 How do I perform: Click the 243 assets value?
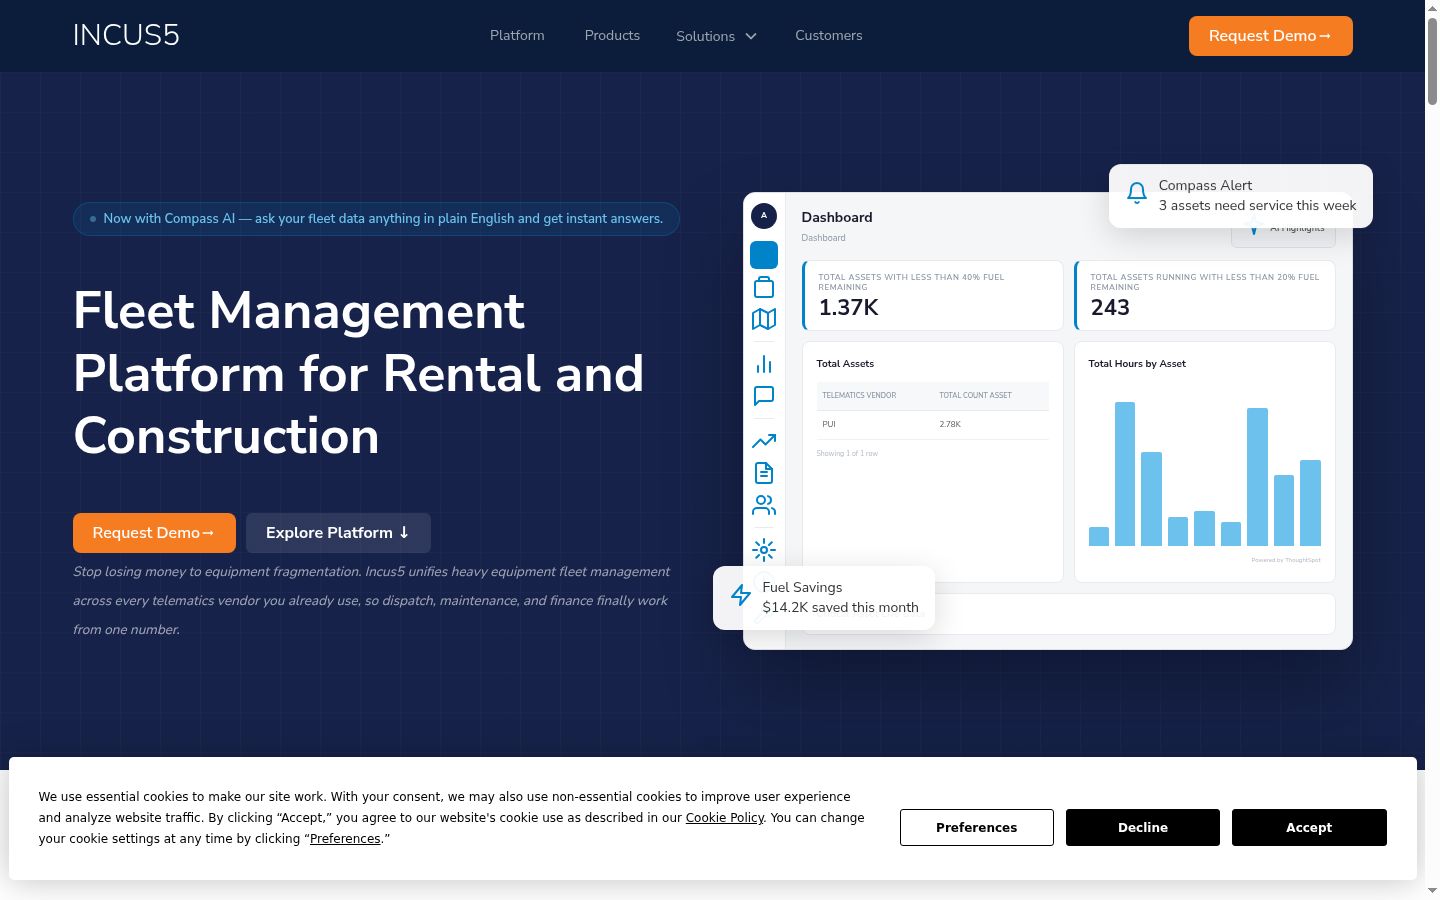click(1110, 308)
